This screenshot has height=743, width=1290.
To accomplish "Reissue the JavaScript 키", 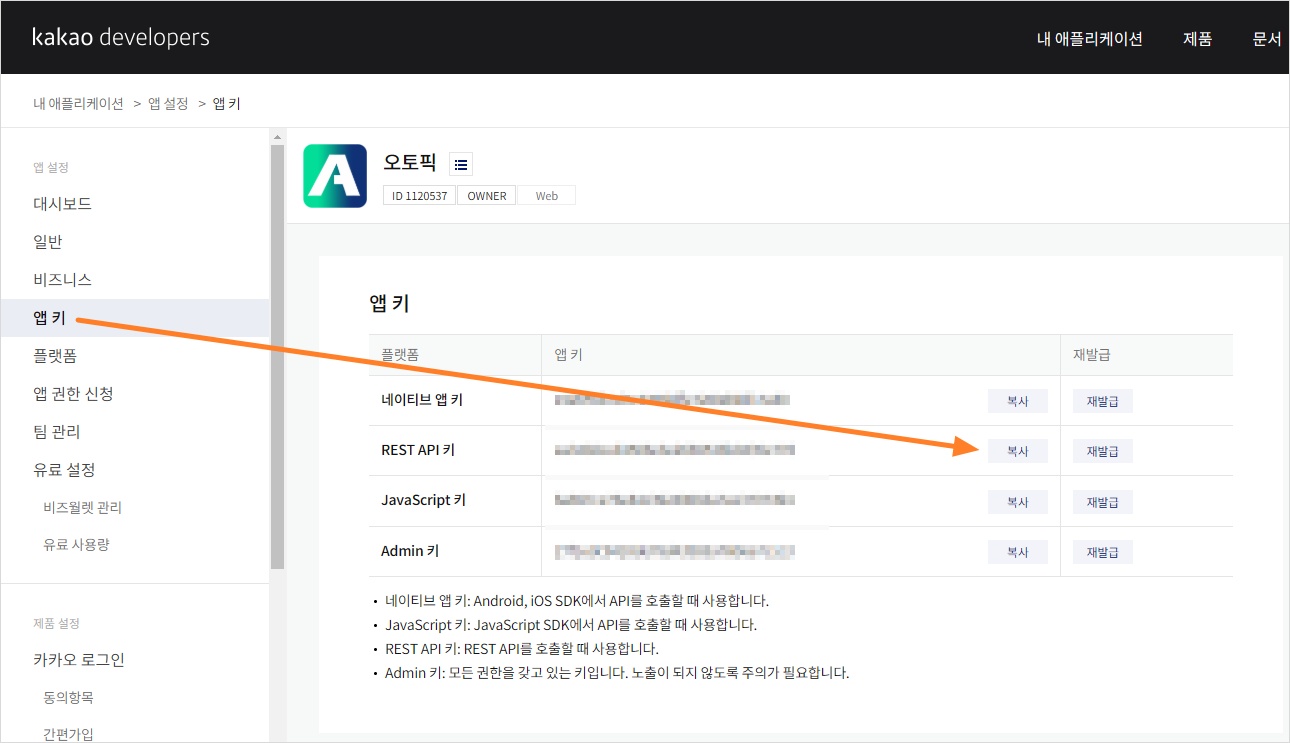I will 1103,502.
